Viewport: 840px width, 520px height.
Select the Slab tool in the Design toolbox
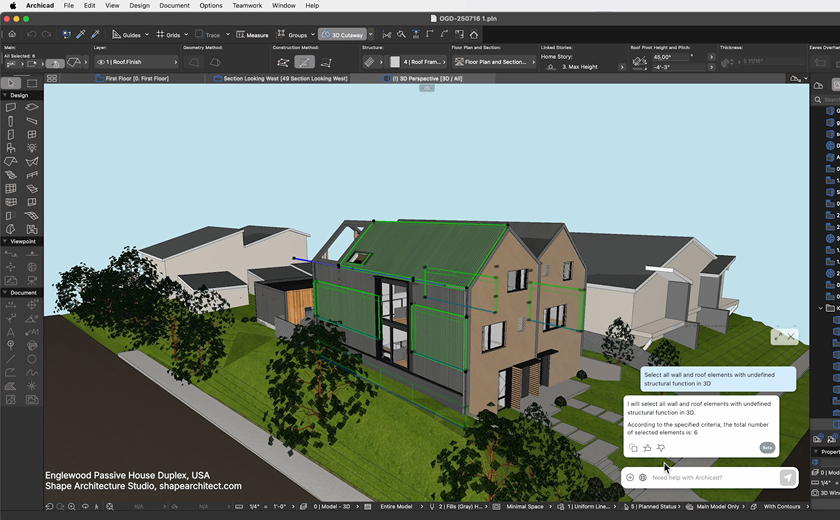(x=32, y=108)
